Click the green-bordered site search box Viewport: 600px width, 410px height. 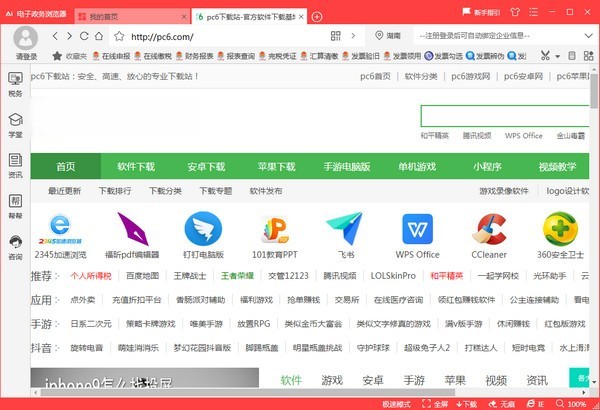(x=505, y=116)
